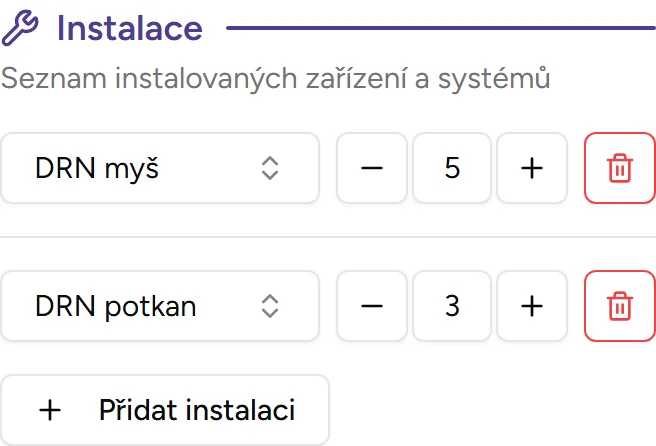Delete the DRN myš installation row
Screen dimensions: 656x446
point(620,168)
